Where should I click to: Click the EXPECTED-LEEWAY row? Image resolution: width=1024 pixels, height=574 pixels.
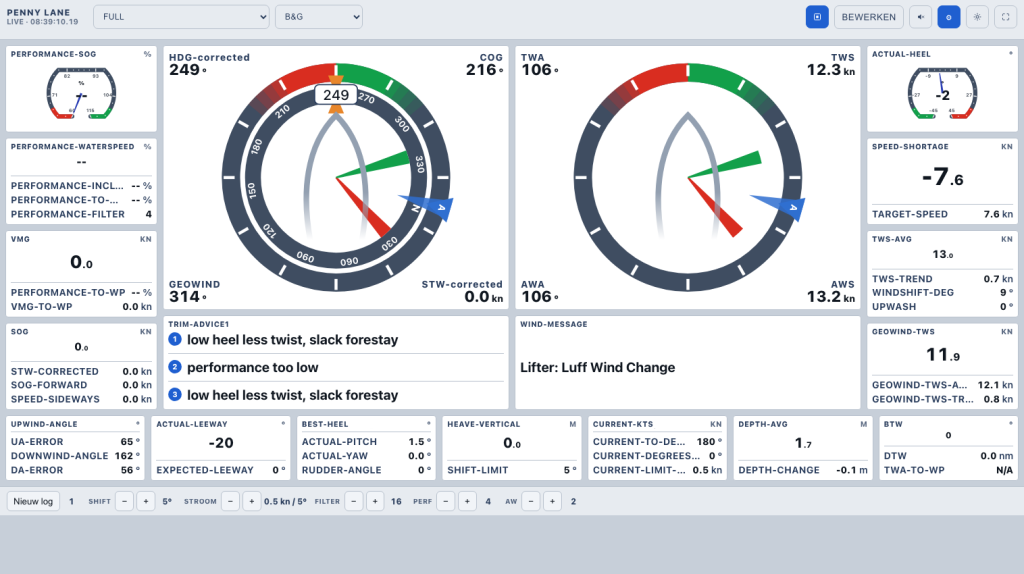[x=221, y=470]
